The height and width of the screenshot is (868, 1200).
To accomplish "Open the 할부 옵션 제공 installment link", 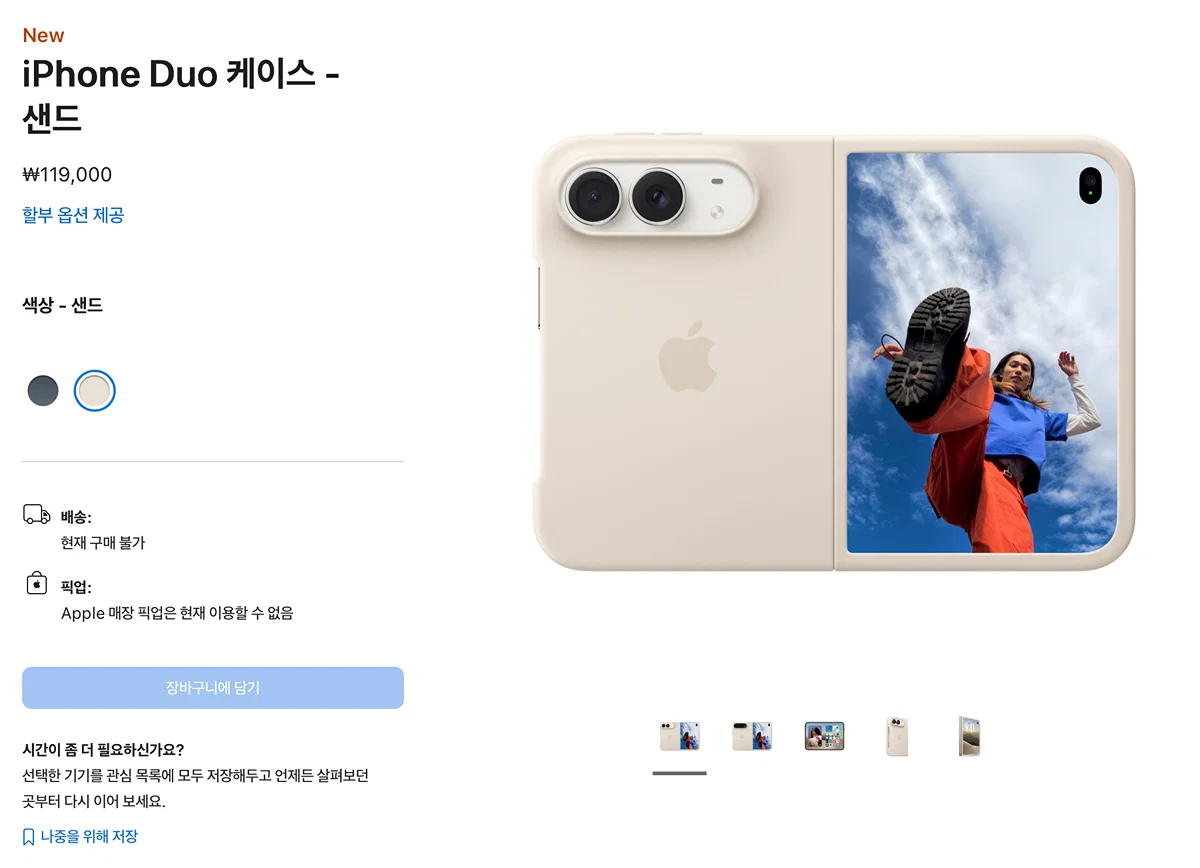I will click(73, 215).
